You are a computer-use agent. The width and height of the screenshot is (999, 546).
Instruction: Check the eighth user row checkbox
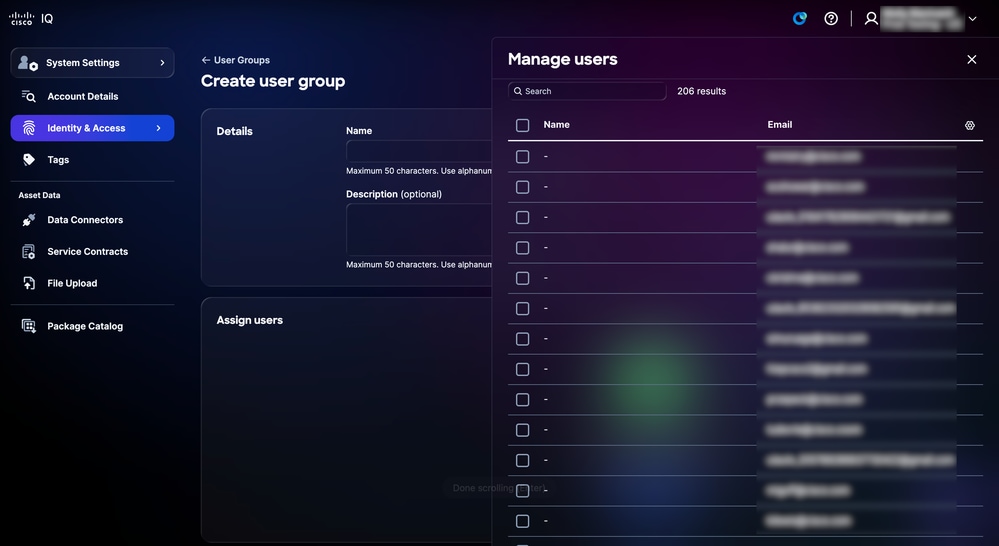(x=522, y=370)
